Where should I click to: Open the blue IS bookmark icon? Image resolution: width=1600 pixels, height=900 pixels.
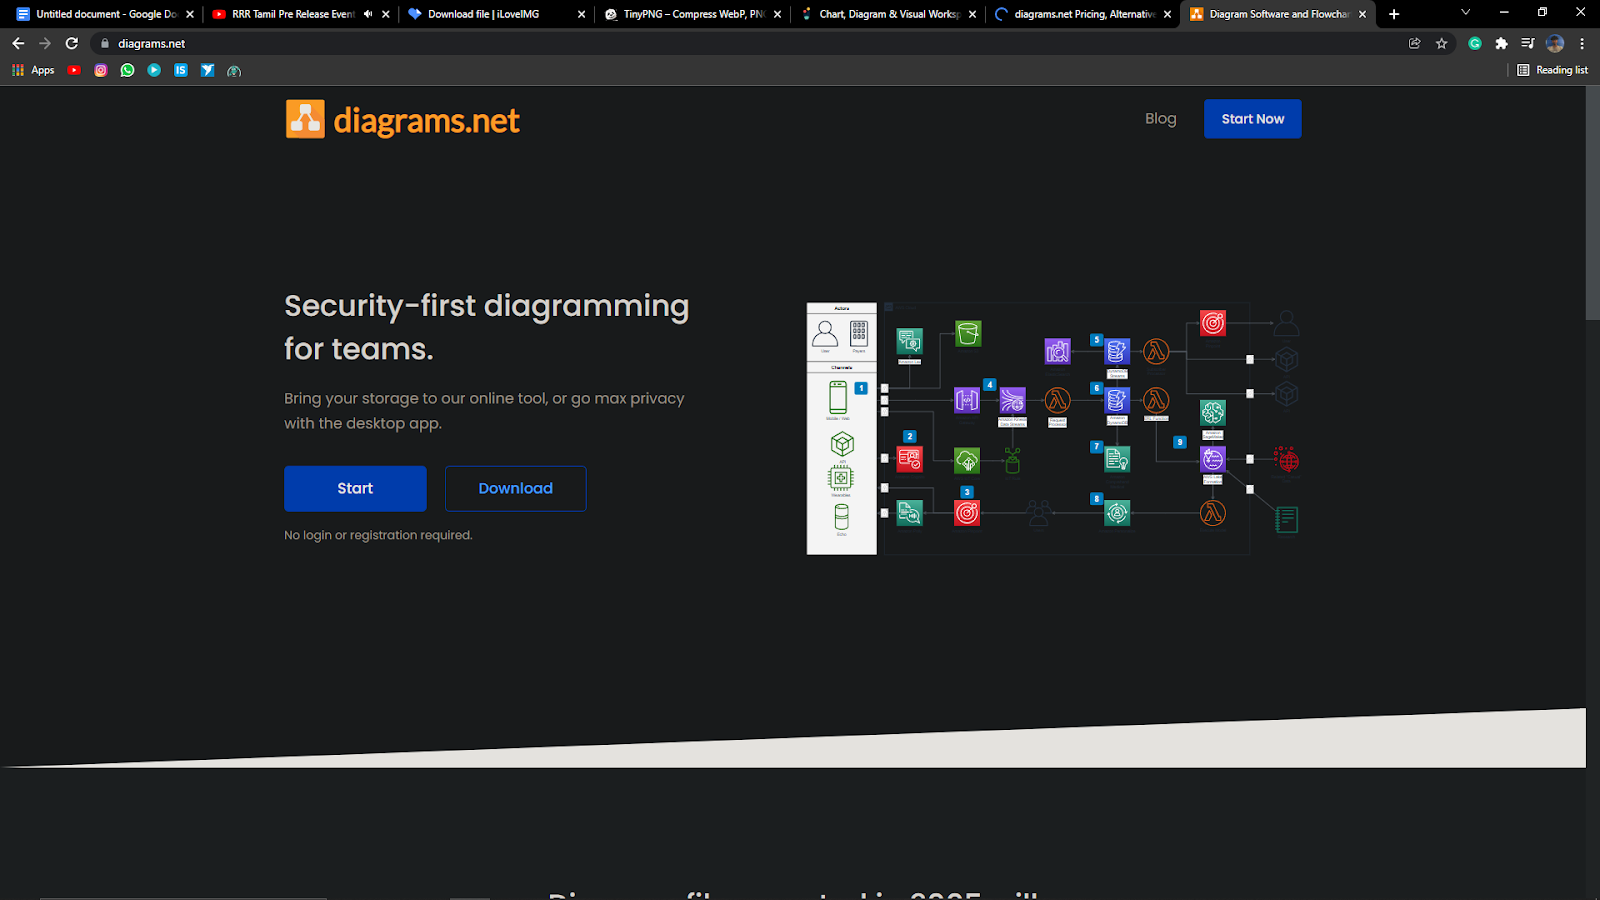point(181,70)
